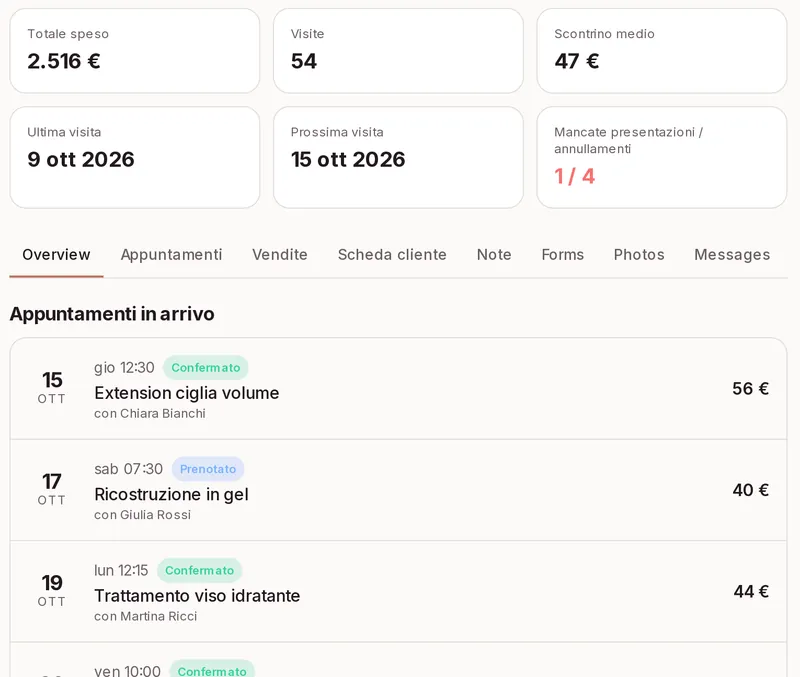Click the Totale speso value 2.516 €

click(64, 61)
